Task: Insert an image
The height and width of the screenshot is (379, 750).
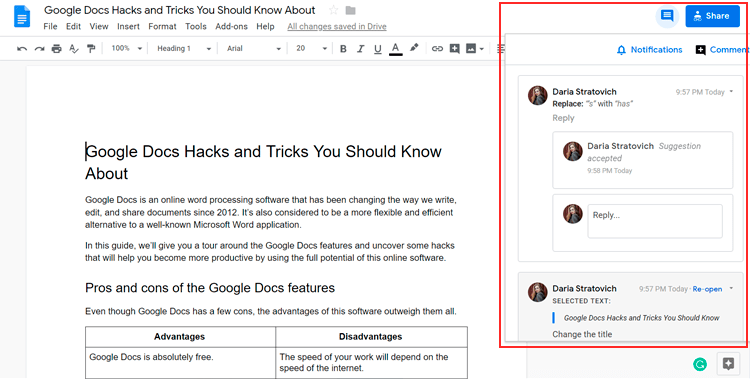Action: [471, 48]
